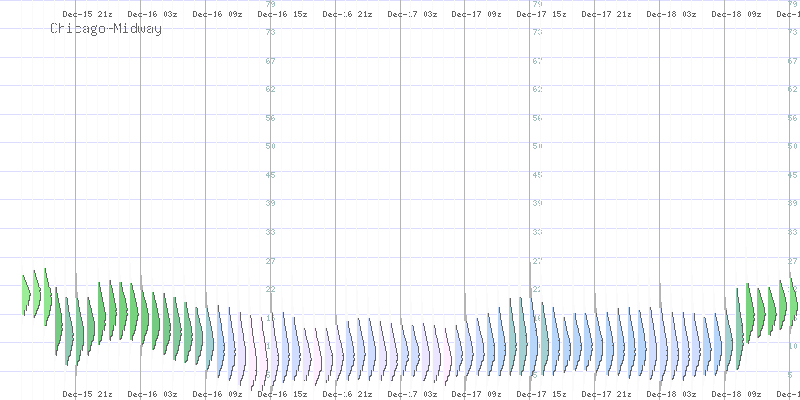Select the 39 value on the middle axis
The width and height of the screenshot is (800, 400).
[537, 203]
